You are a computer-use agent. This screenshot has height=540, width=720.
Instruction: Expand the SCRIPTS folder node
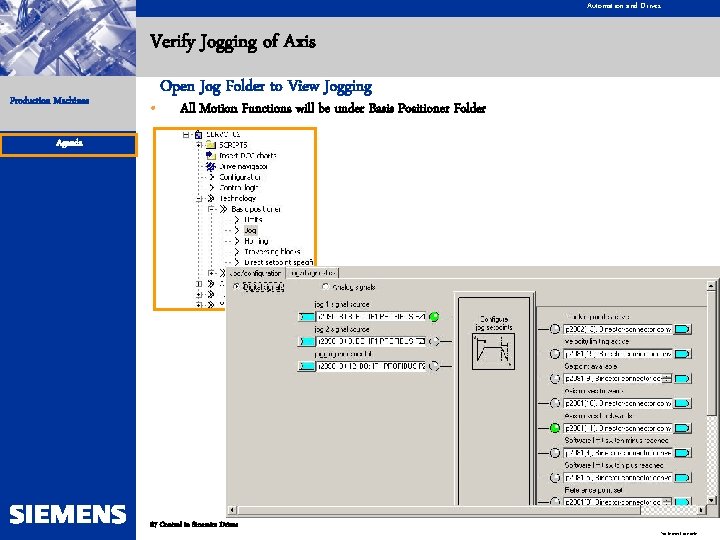pos(199,145)
